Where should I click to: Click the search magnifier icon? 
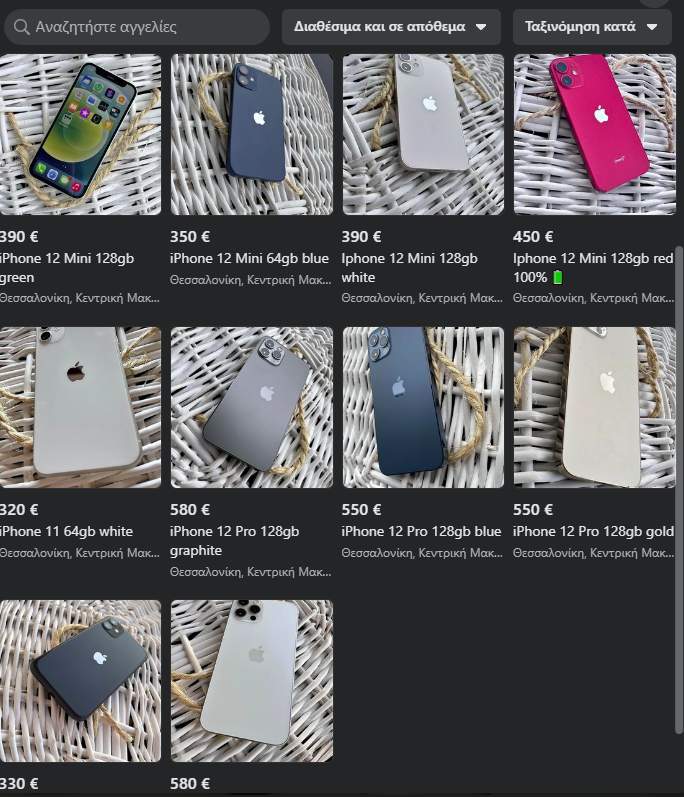(x=21, y=26)
